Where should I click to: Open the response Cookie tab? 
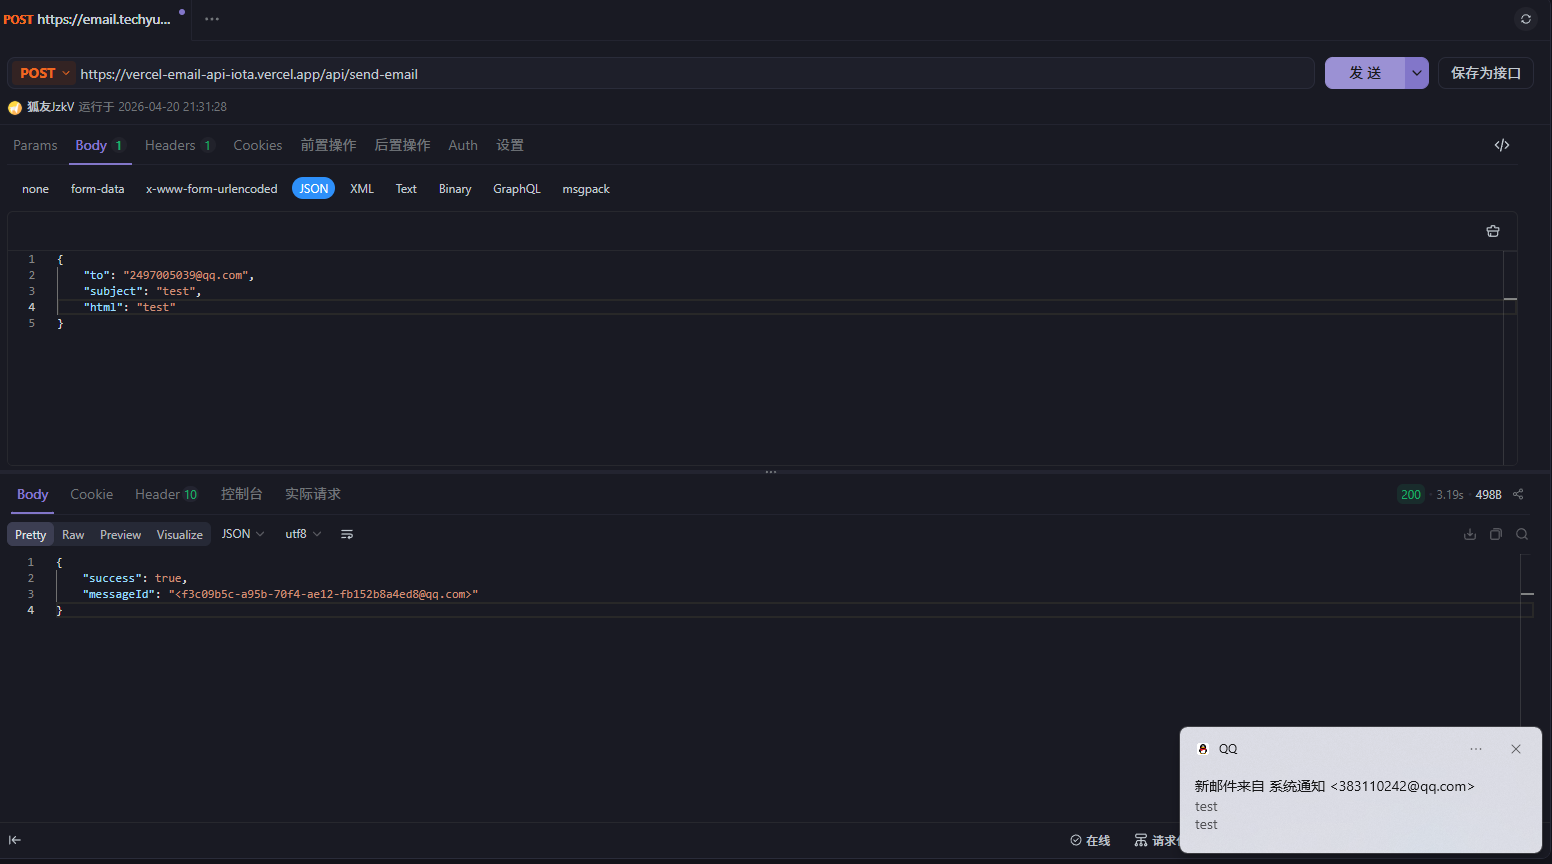(91, 494)
